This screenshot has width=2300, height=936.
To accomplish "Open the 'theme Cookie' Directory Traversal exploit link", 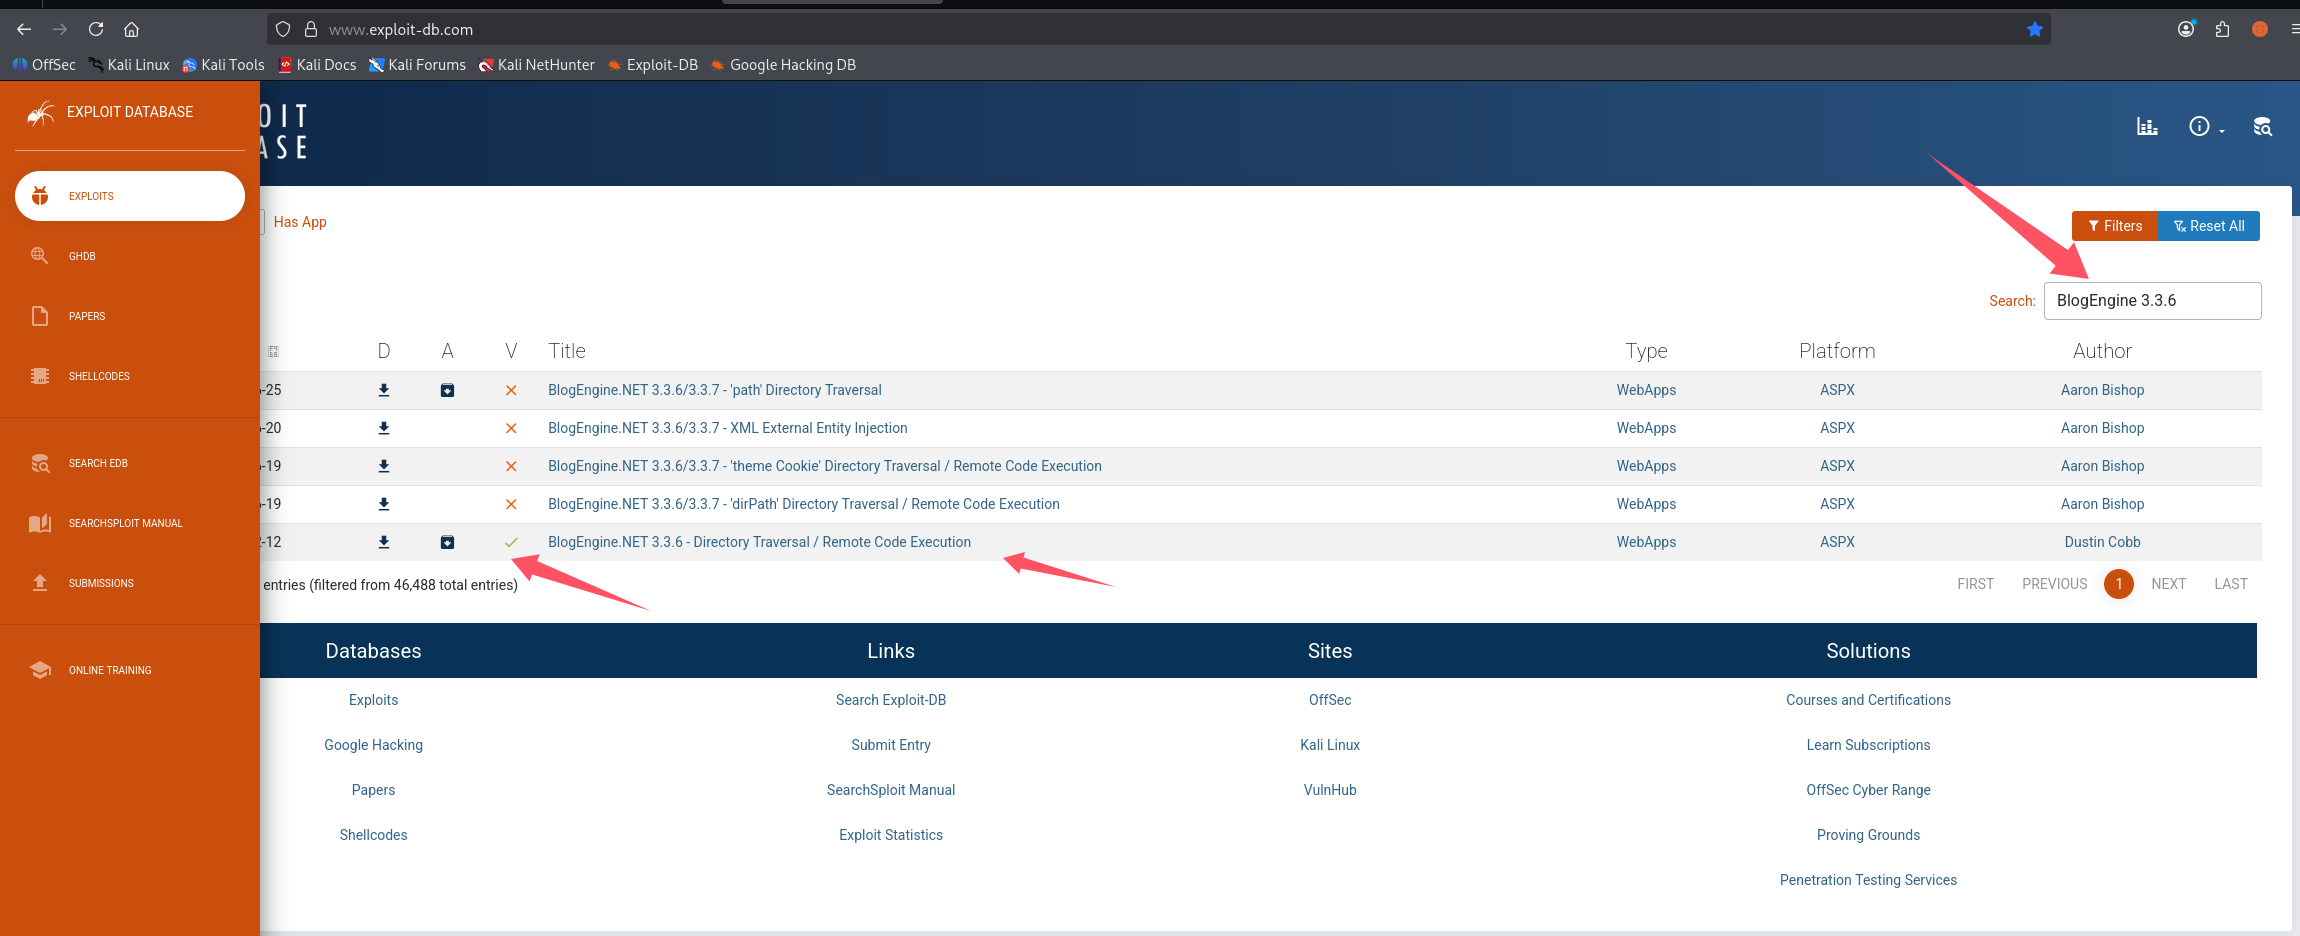I will [824, 466].
